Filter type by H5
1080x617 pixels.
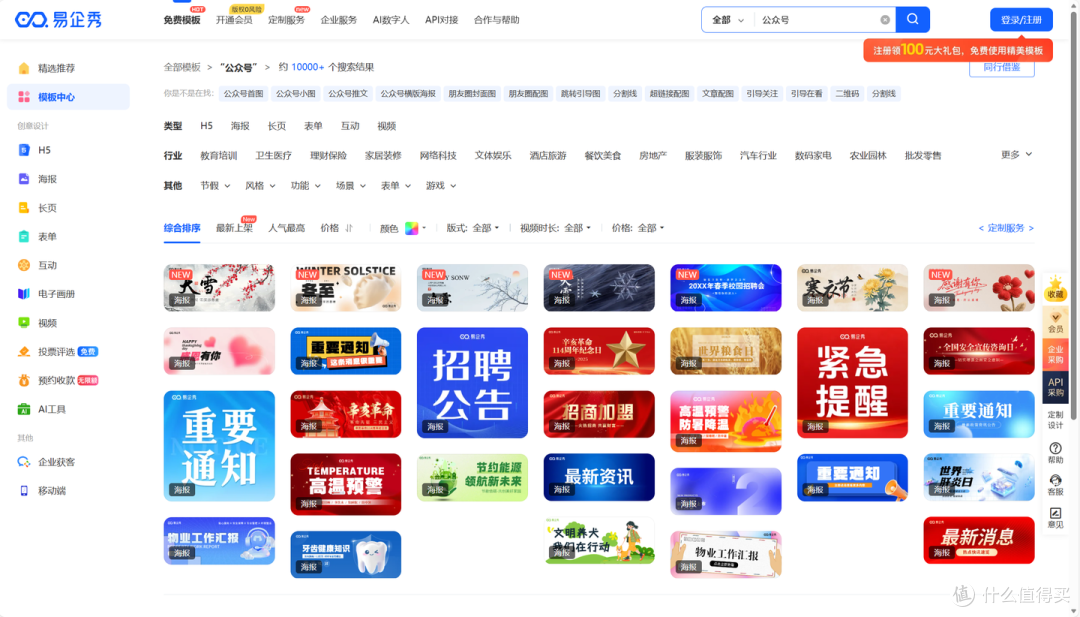click(207, 126)
